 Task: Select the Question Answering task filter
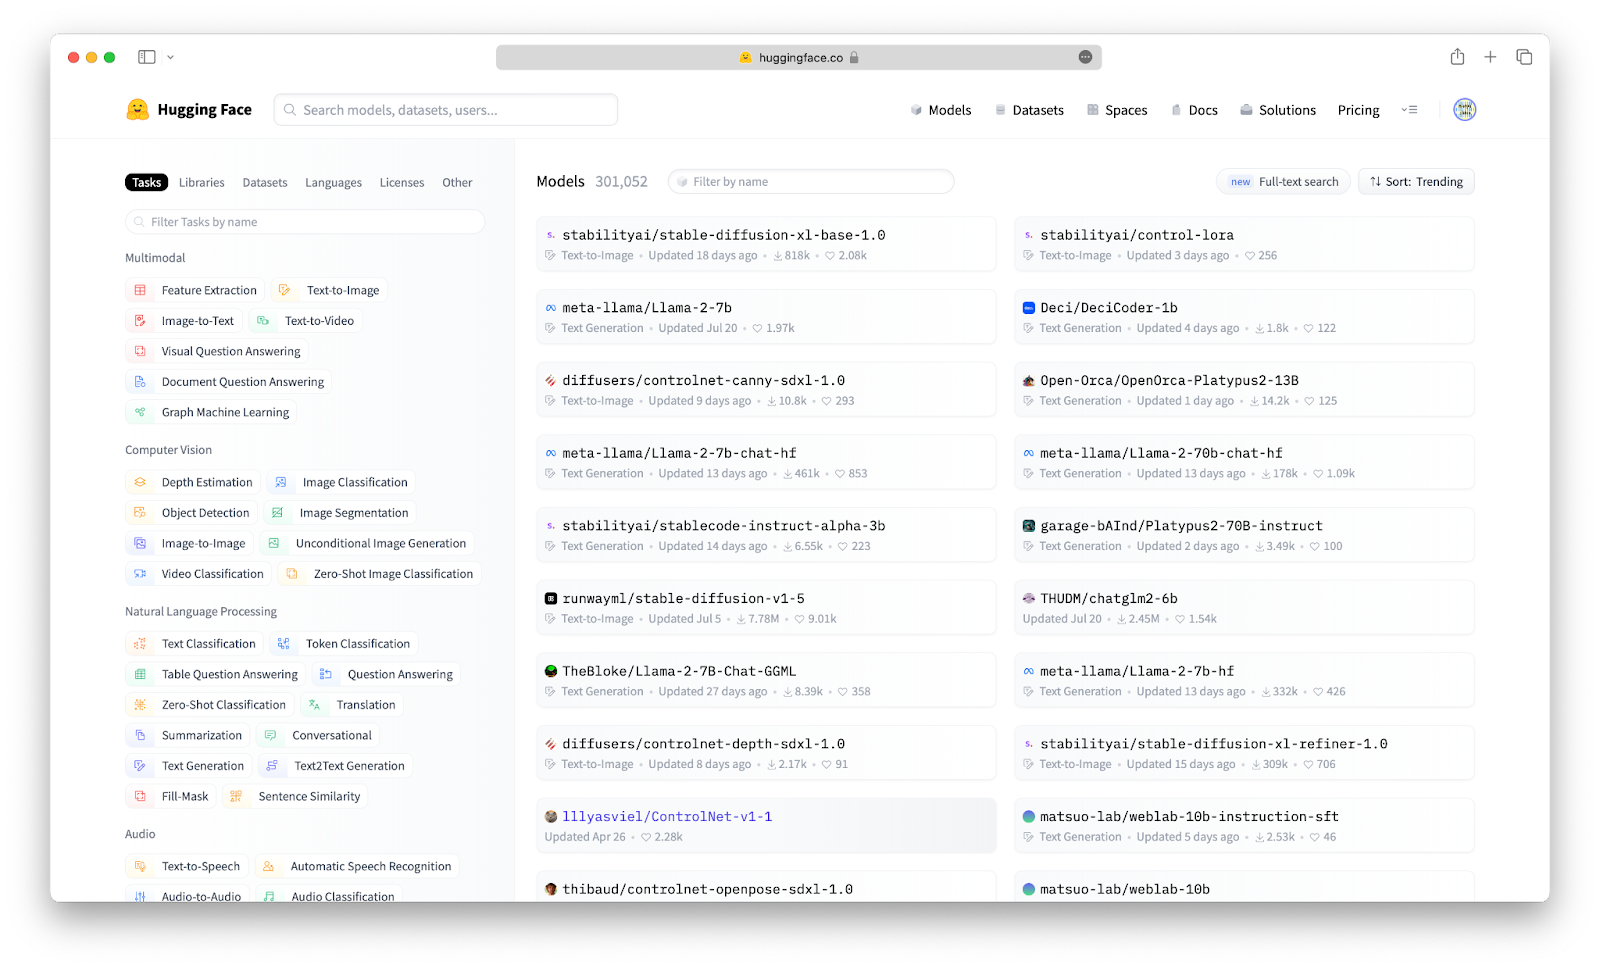[x=386, y=674]
